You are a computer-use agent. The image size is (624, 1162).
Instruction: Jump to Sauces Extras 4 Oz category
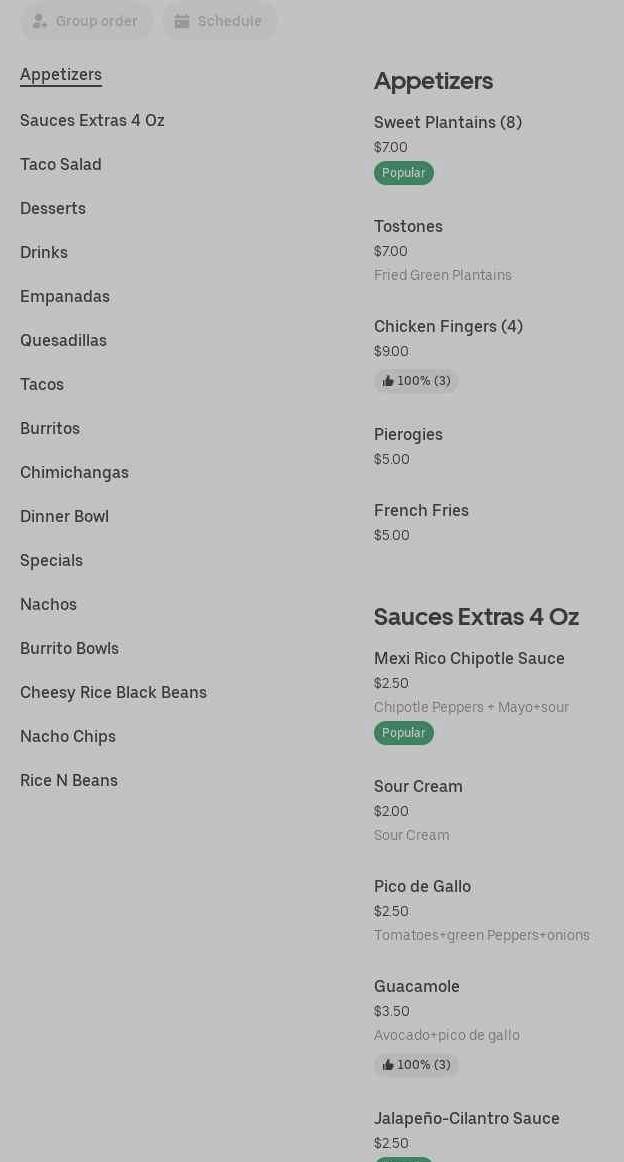tap(92, 121)
